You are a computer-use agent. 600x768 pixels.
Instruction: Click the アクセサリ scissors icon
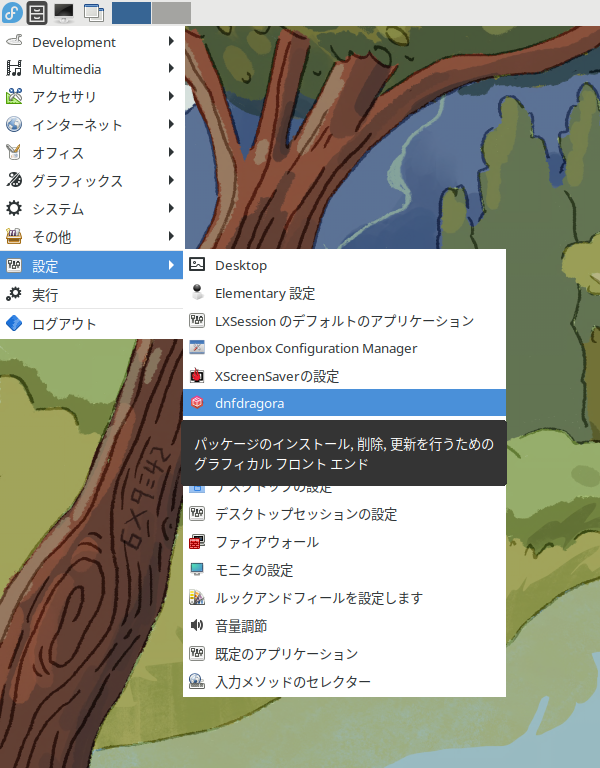pyautogui.click(x=14, y=96)
